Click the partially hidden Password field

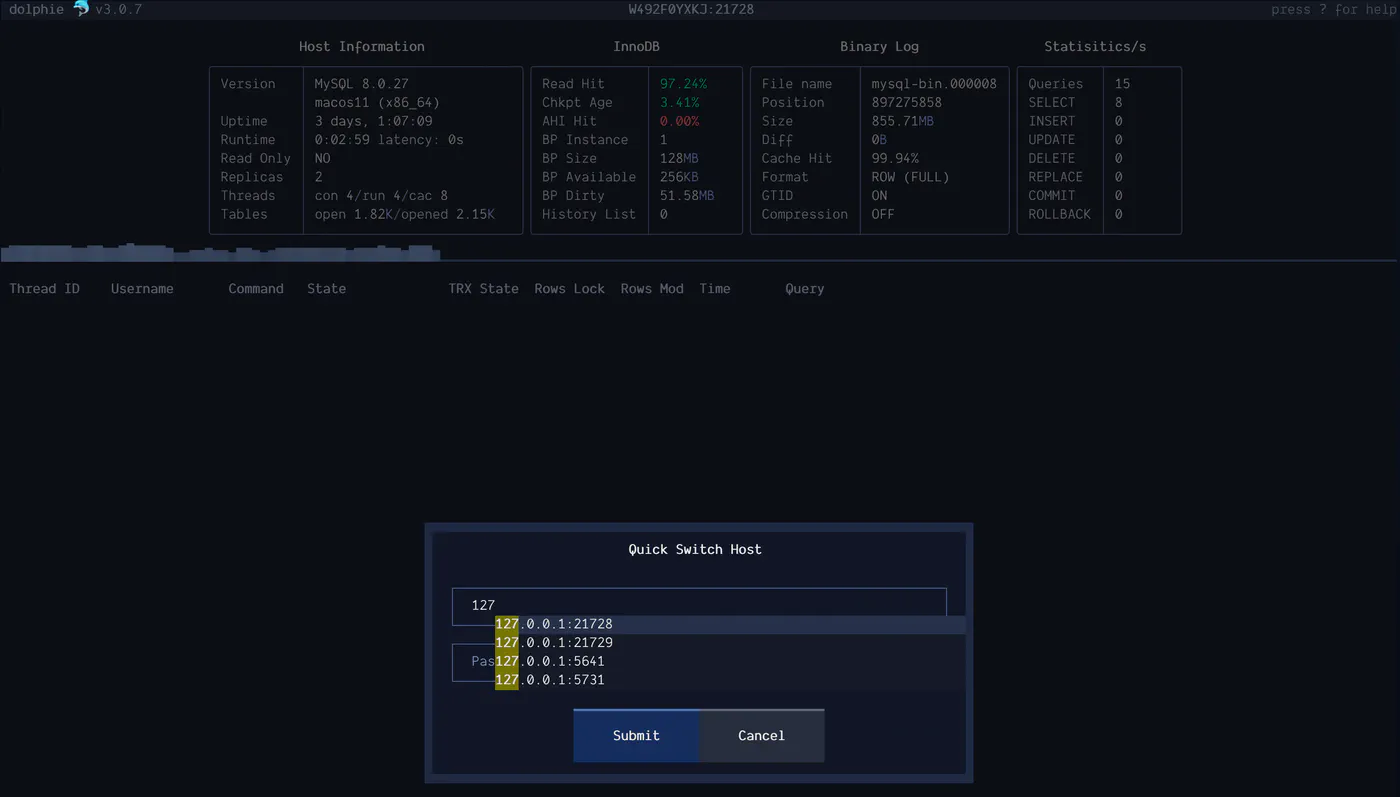474,662
